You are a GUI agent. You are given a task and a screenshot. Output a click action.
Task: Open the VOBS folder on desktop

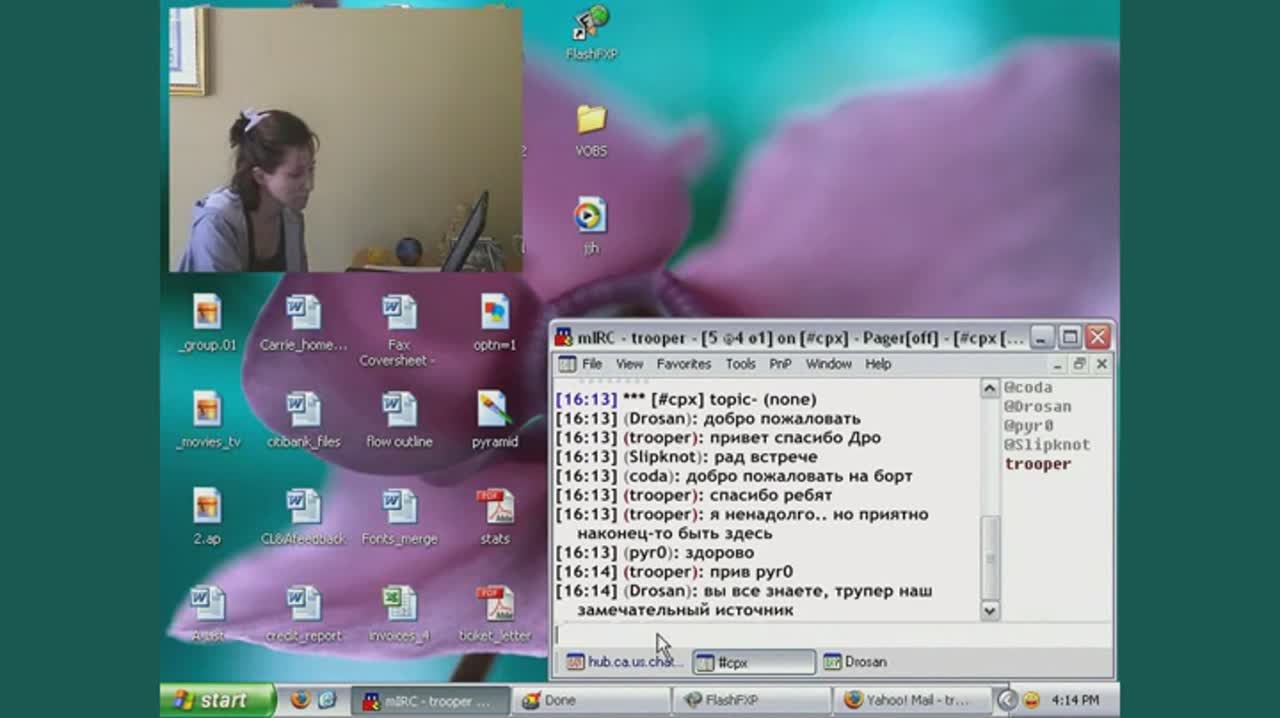click(591, 122)
